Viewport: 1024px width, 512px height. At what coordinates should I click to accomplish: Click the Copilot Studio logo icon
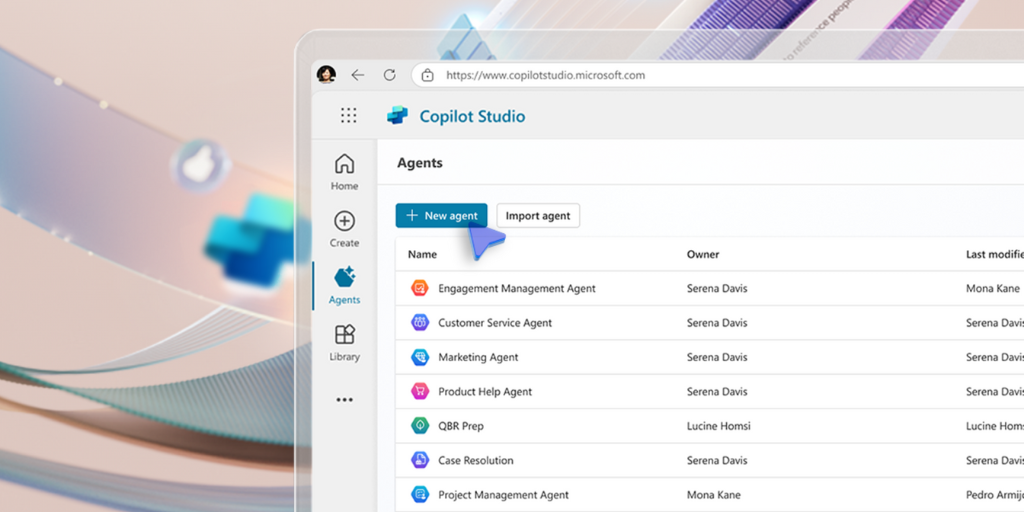tap(397, 116)
